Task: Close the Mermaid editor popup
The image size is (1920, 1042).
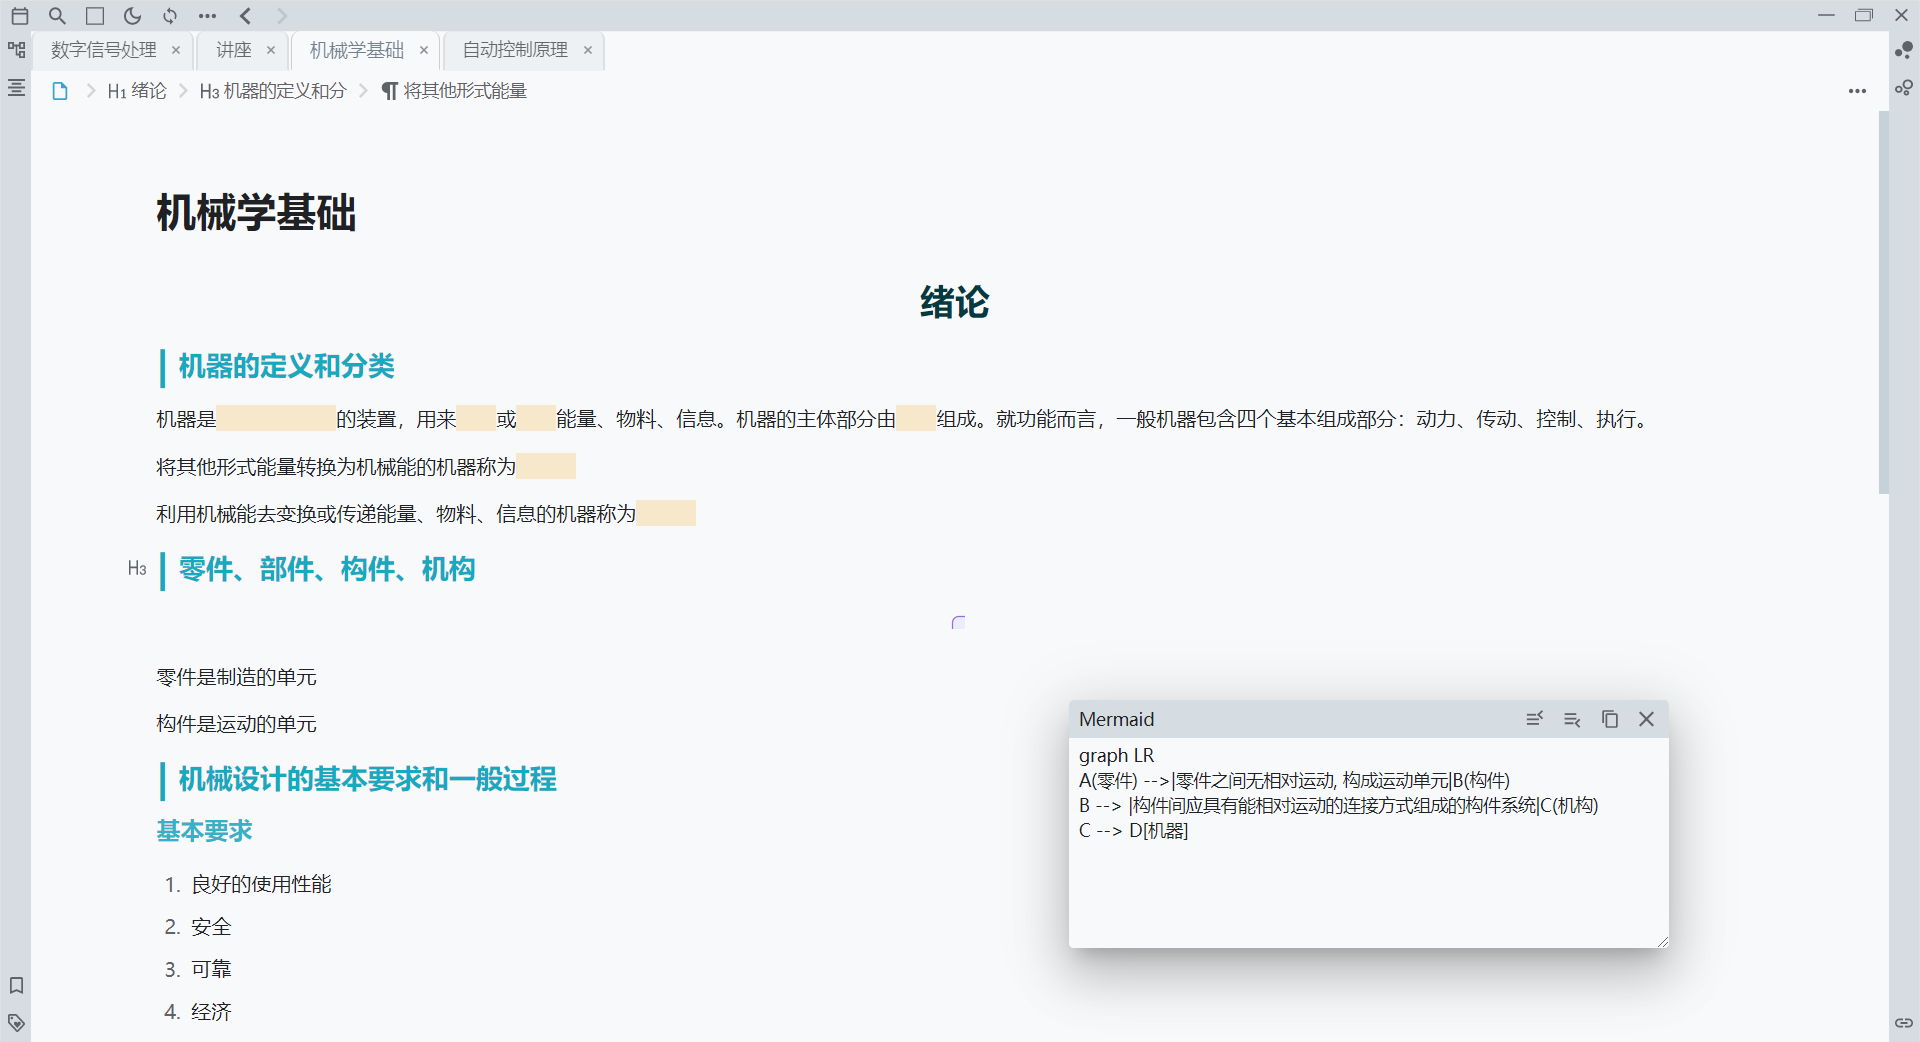Action: [x=1646, y=718]
